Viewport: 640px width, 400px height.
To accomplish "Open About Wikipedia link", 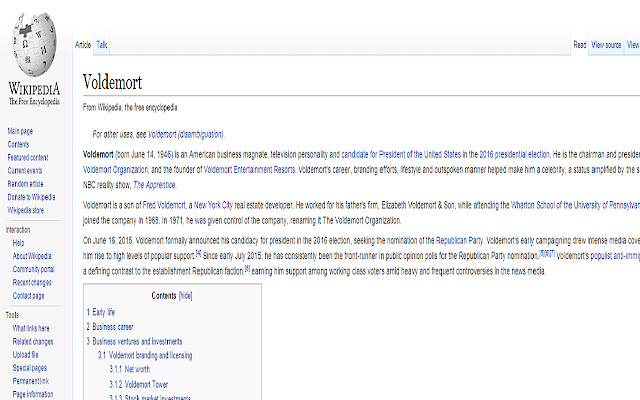I will coord(32,256).
